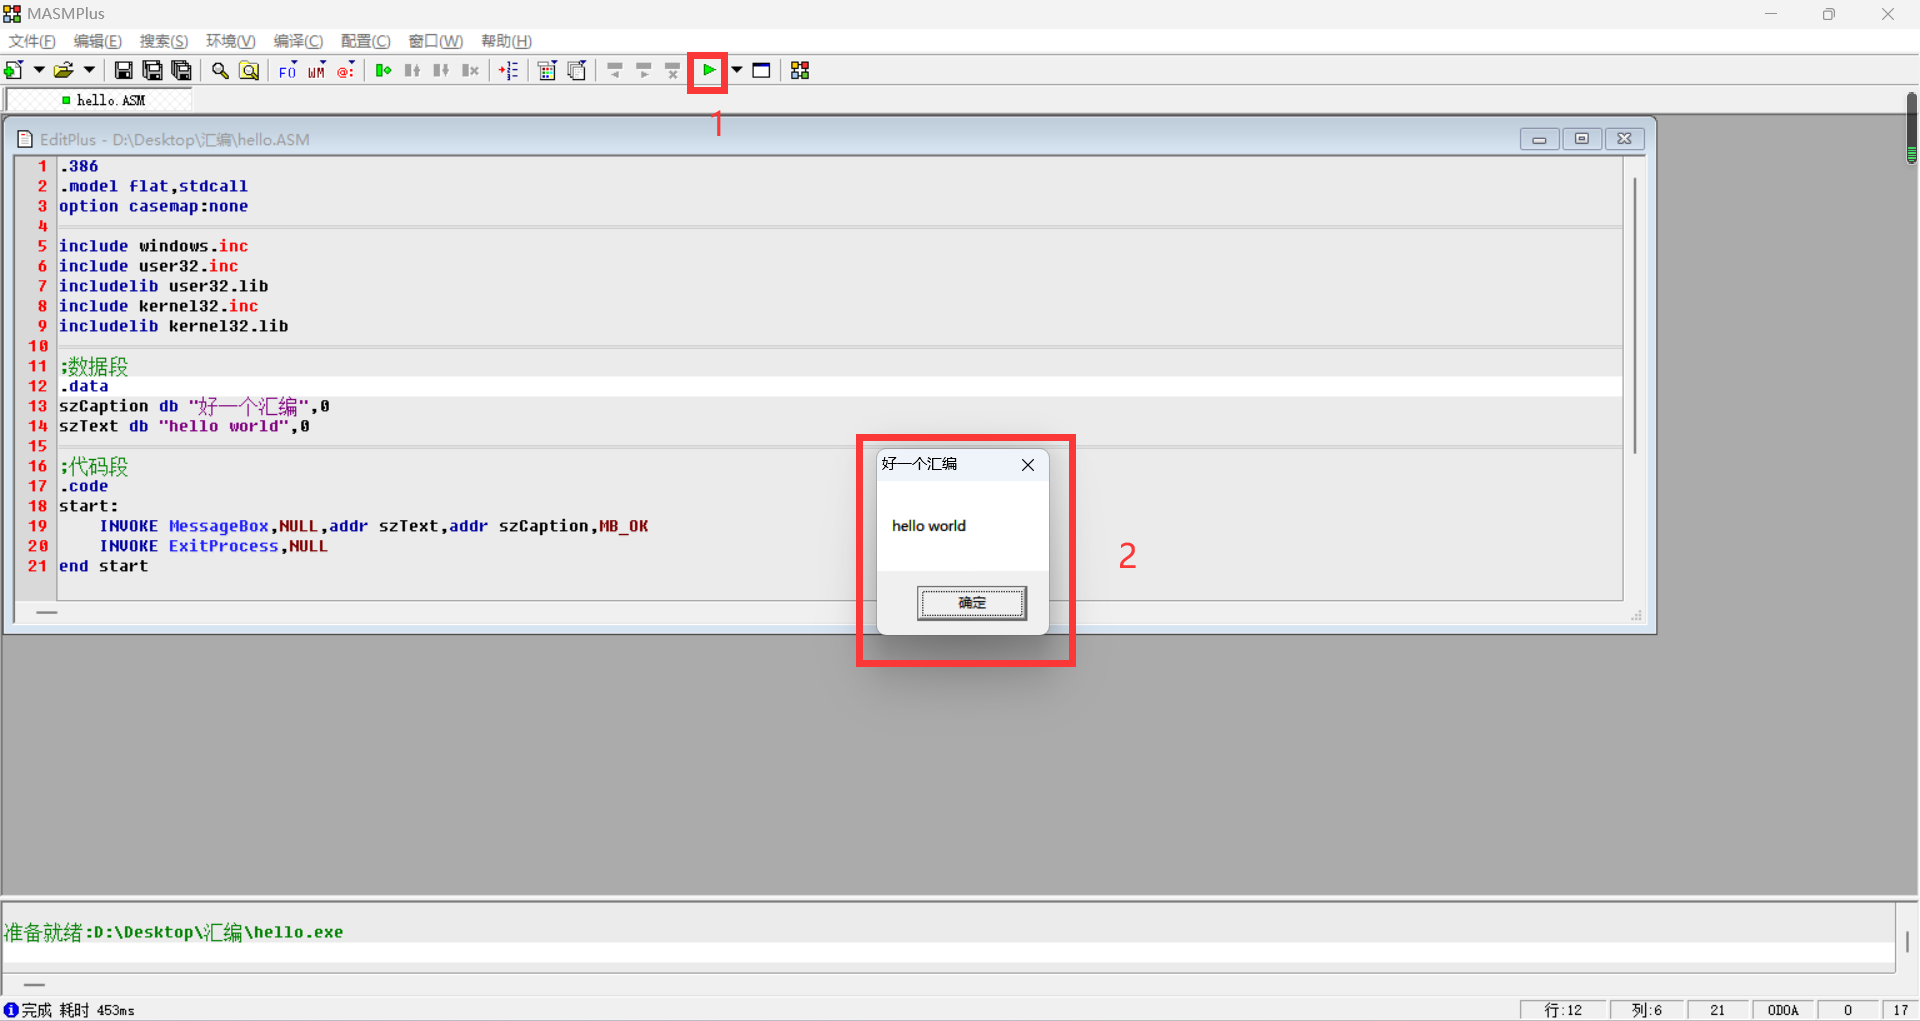The height and width of the screenshot is (1021, 1920).
Task: Click the red WM toolbar icon
Action: tap(317, 70)
